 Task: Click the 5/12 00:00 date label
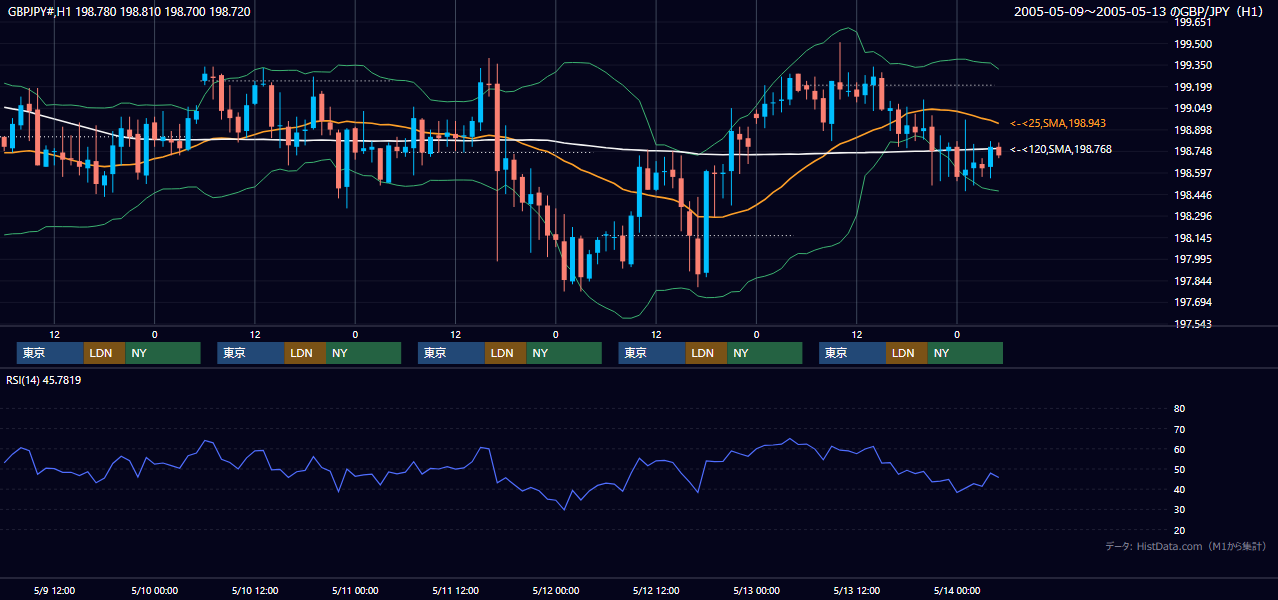click(x=556, y=590)
